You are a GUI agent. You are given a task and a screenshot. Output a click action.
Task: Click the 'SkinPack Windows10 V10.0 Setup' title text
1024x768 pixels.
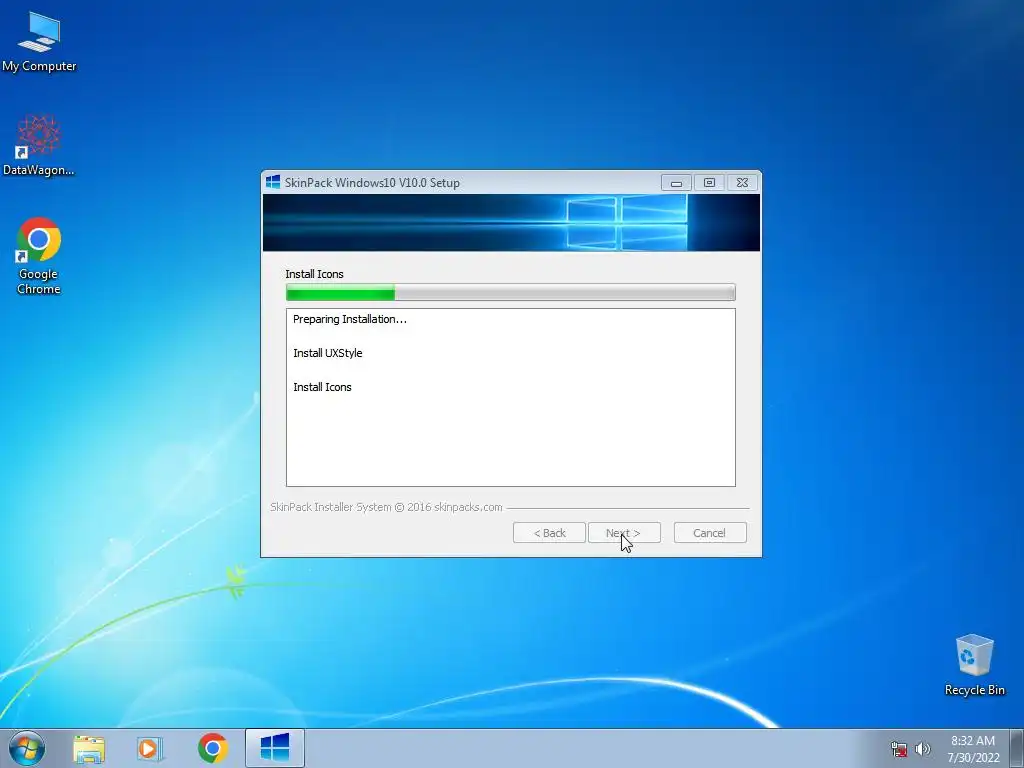(x=372, y=183)
